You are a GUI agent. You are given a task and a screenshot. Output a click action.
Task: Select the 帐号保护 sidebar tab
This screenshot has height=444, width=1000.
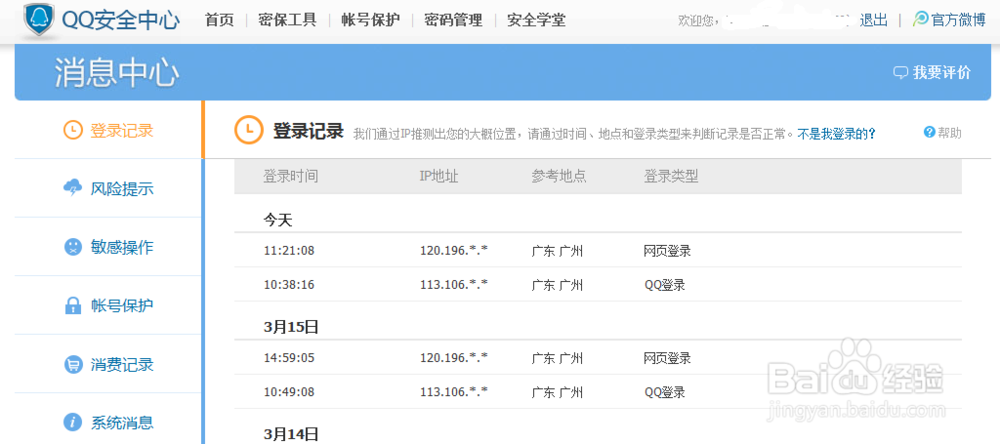pyautogui.click(x=108, y=306)
